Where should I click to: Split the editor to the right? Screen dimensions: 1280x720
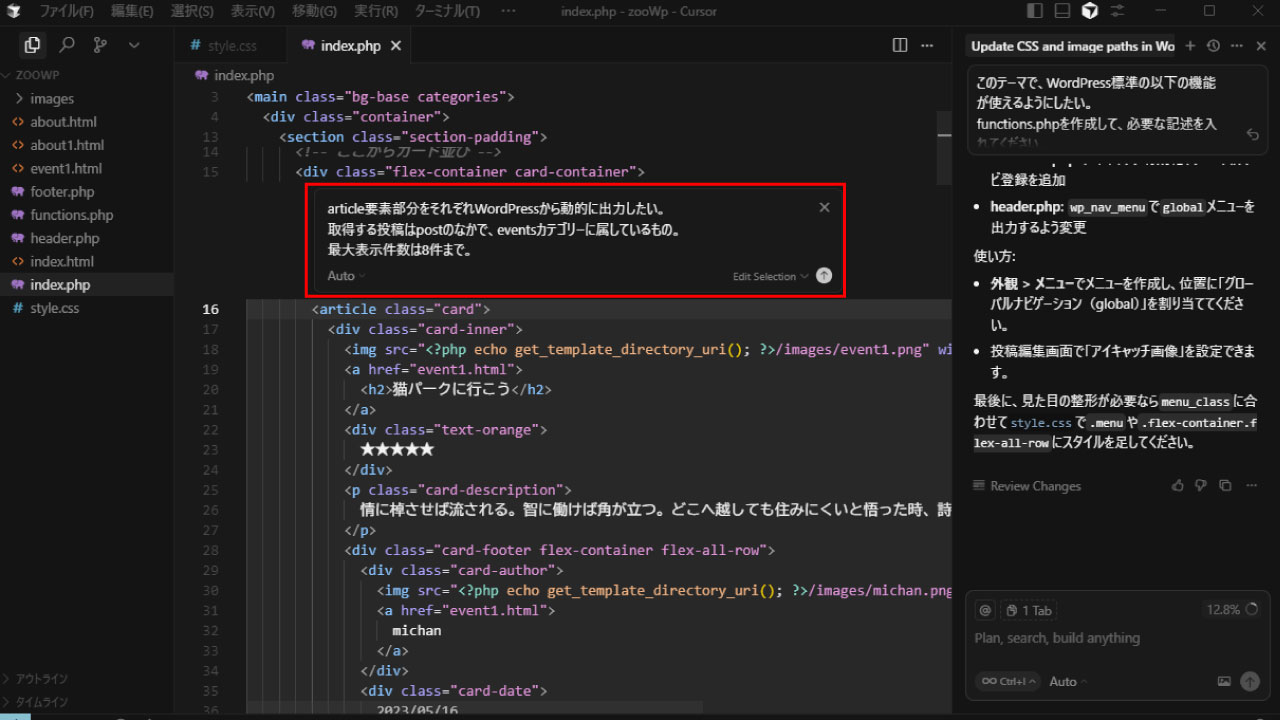900,45
